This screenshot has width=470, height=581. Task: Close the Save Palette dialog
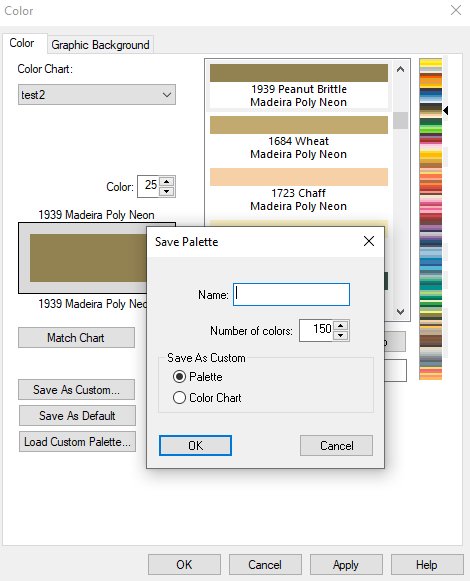coord(369,241)
